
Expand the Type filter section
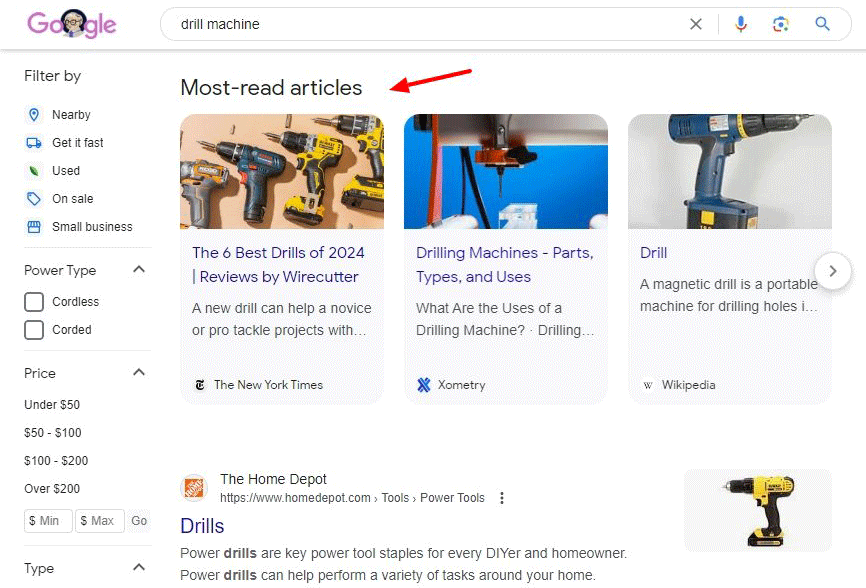click(139, 568)
